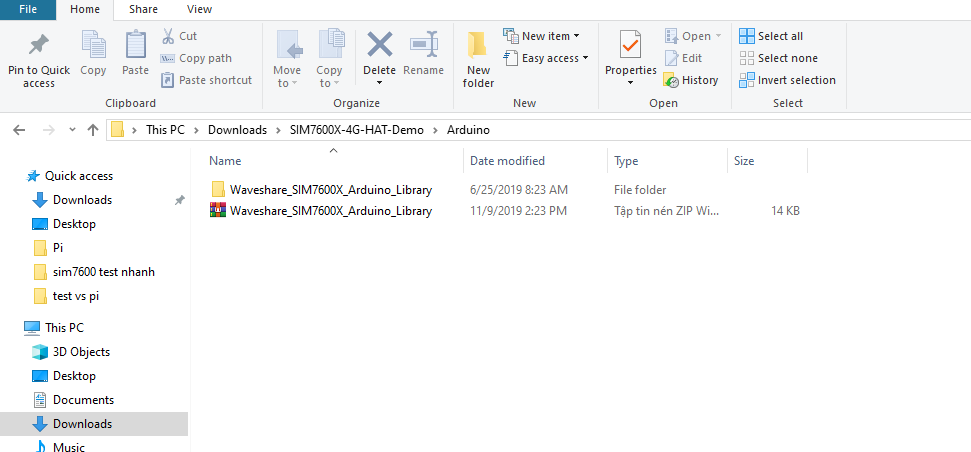Go up one folder level arrow
Screen dimensions: 971x452
[93, 130]
